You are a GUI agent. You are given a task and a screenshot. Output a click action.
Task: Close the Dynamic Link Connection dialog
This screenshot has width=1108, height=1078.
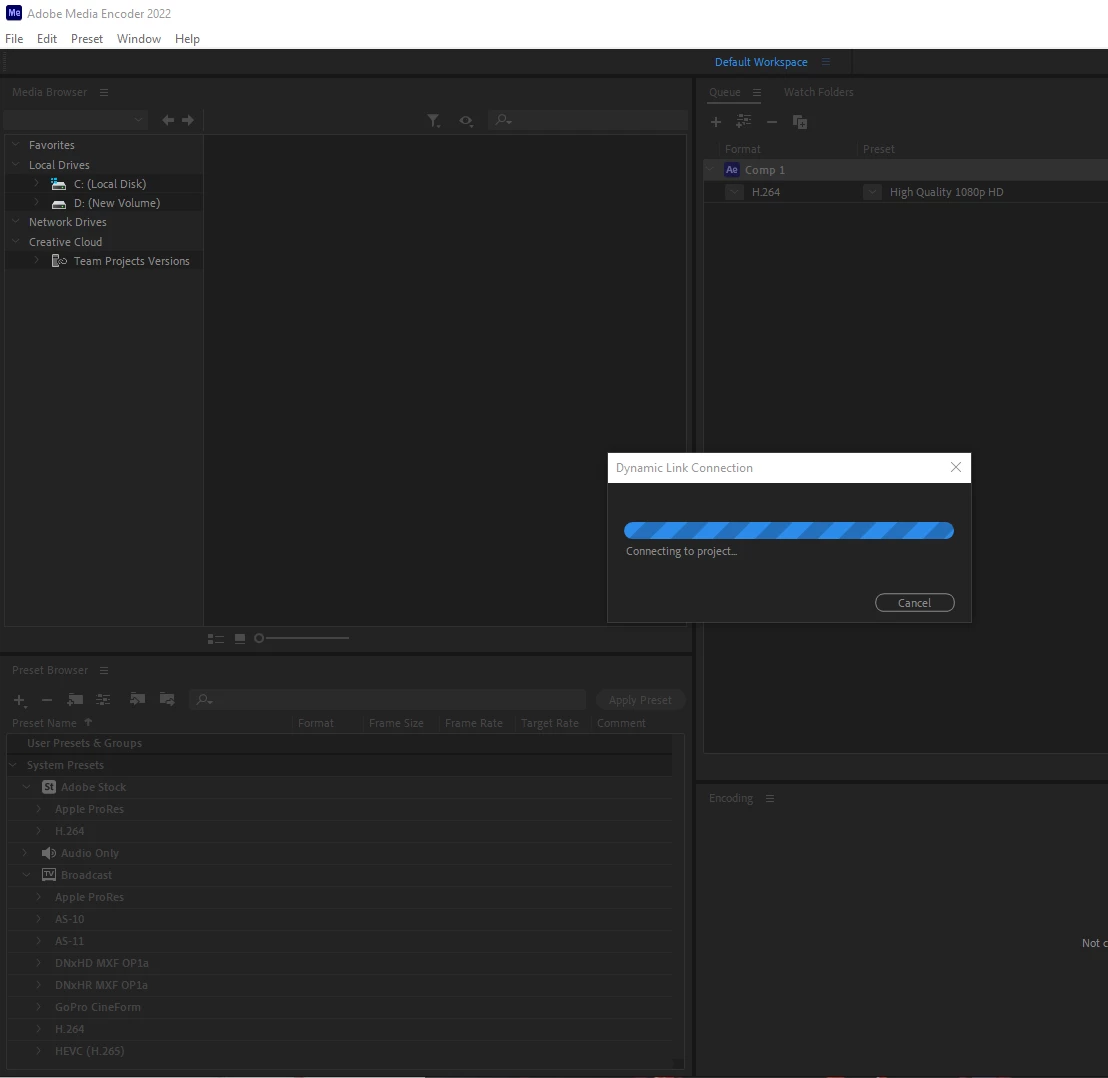point(955,468)
